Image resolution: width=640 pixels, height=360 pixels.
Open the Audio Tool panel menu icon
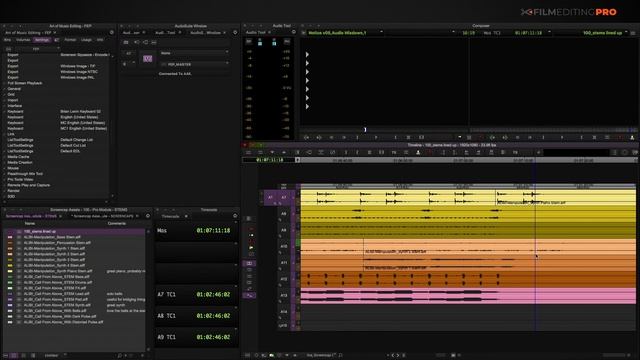click(293, 32)
